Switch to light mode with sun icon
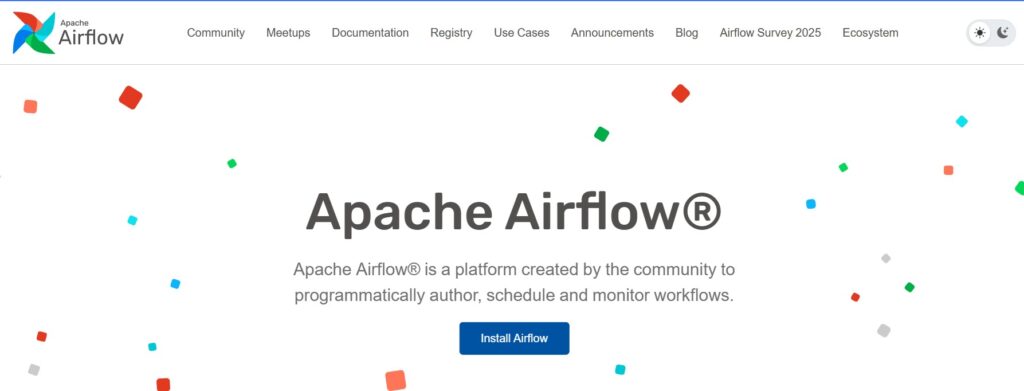The height and width of the screenshot is (391, 1024). click(x=980, y=33)
